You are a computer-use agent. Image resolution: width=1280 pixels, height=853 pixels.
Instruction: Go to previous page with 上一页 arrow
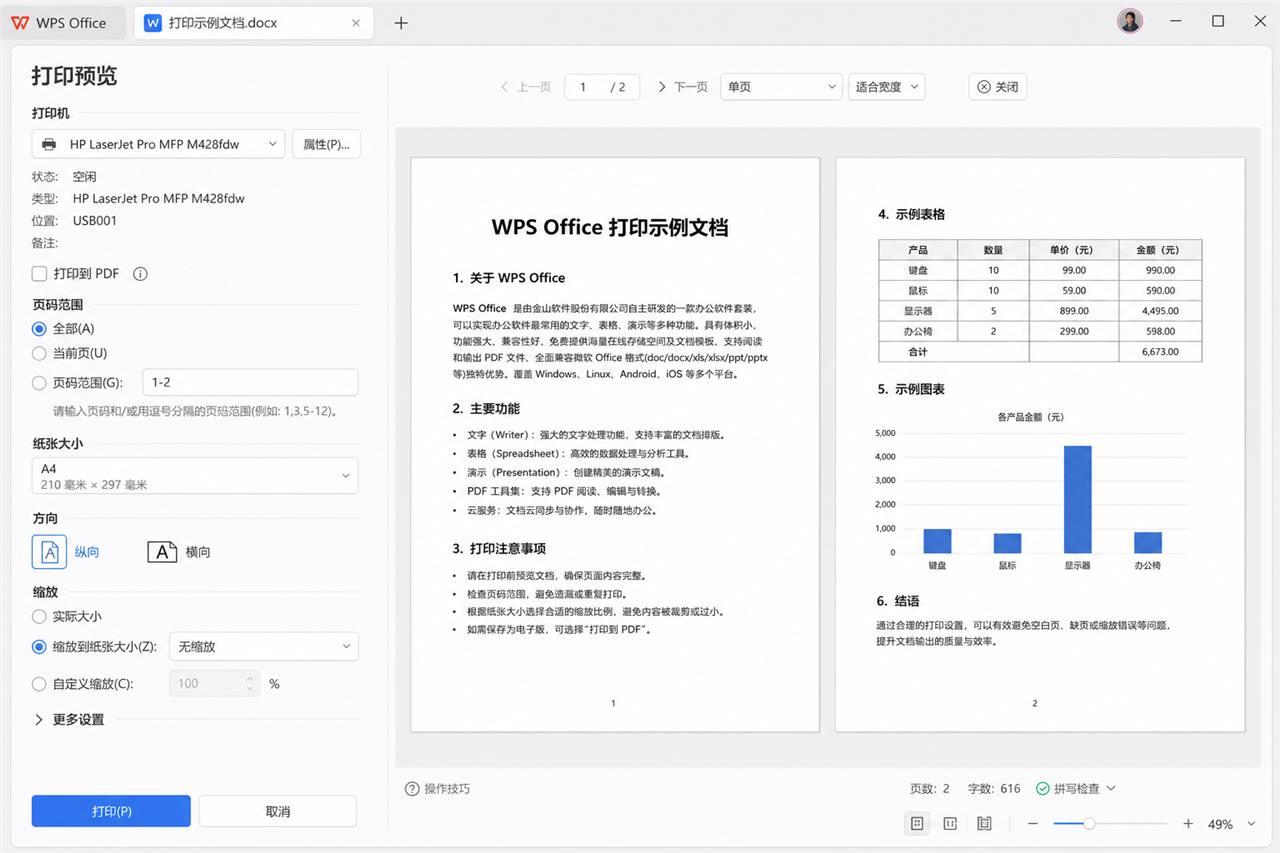tap(505, 87)
